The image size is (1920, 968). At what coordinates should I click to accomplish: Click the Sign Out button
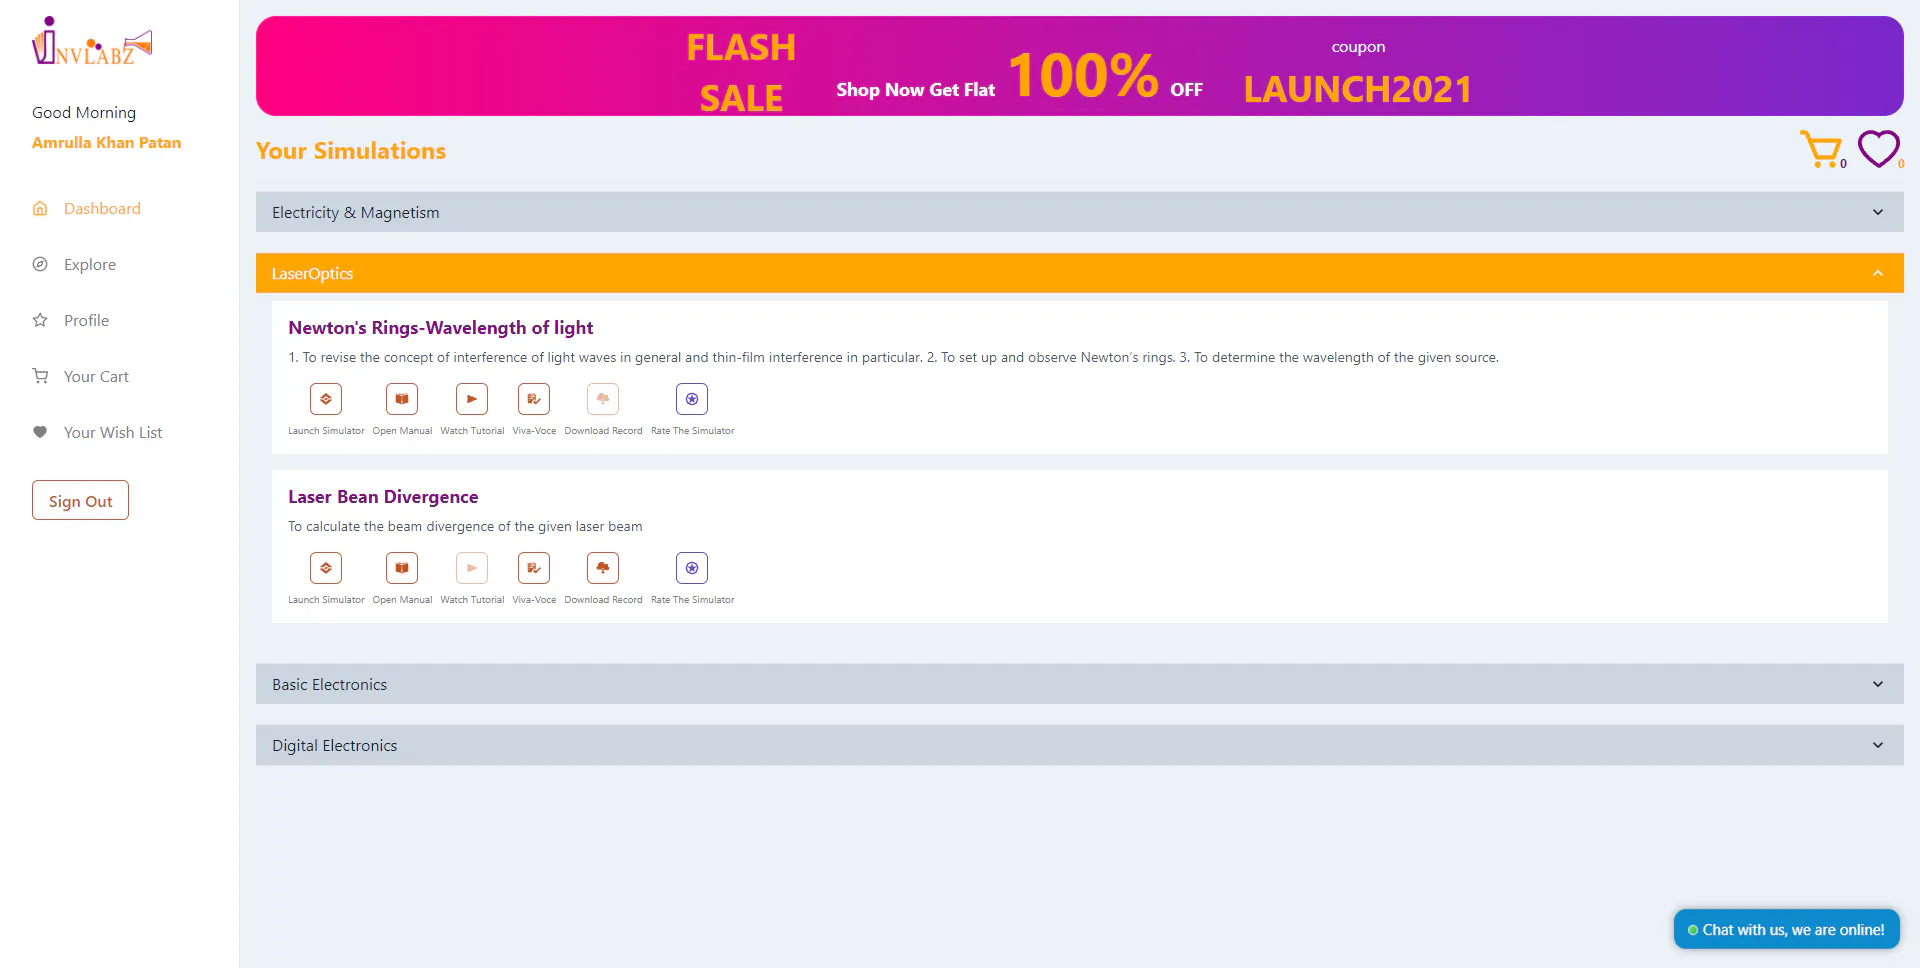pyautogui.click(x=80, y=501)
